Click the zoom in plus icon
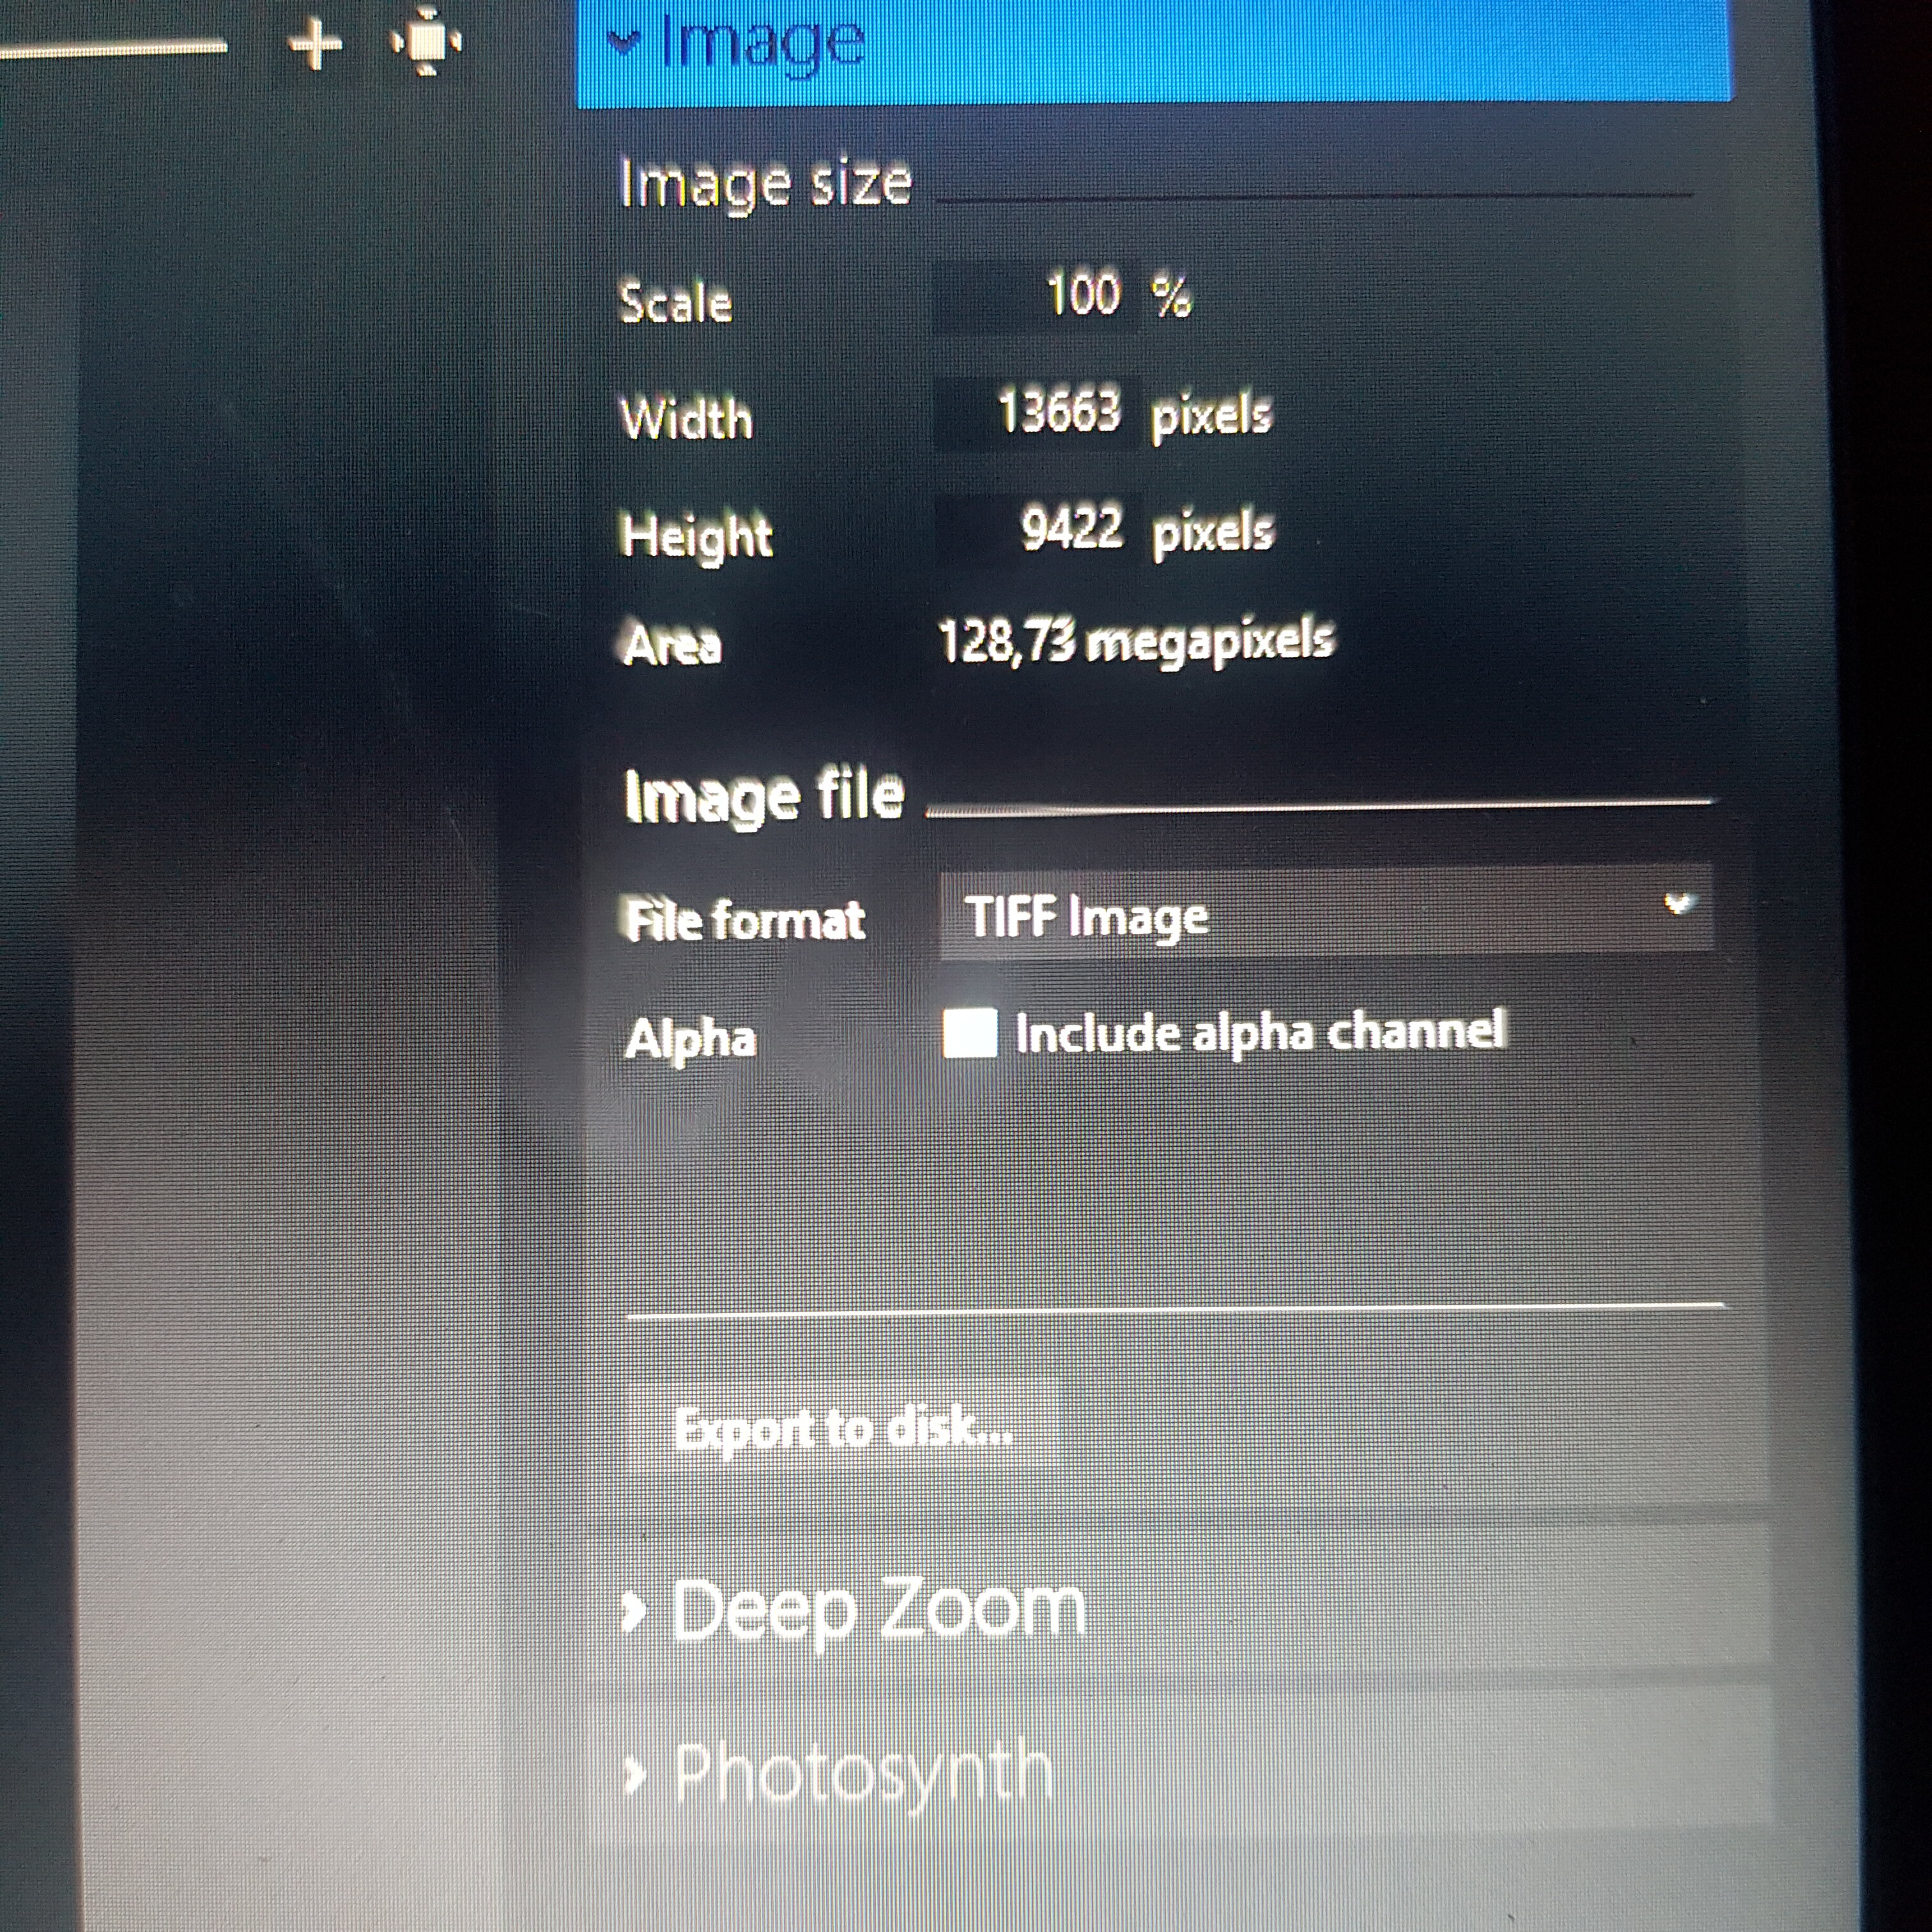Image resolution: width=1932 pixels, height=1932 pixels. (315, 45)
